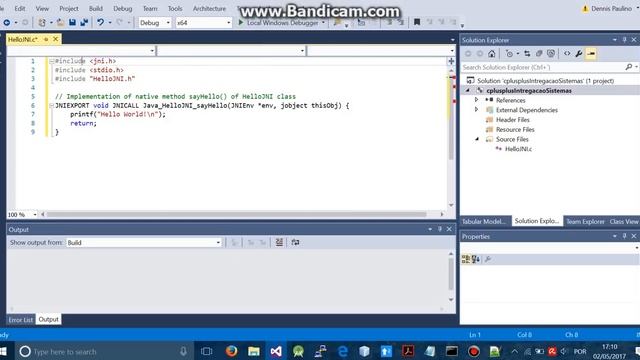Click the Save All icon

click(84, 22)
